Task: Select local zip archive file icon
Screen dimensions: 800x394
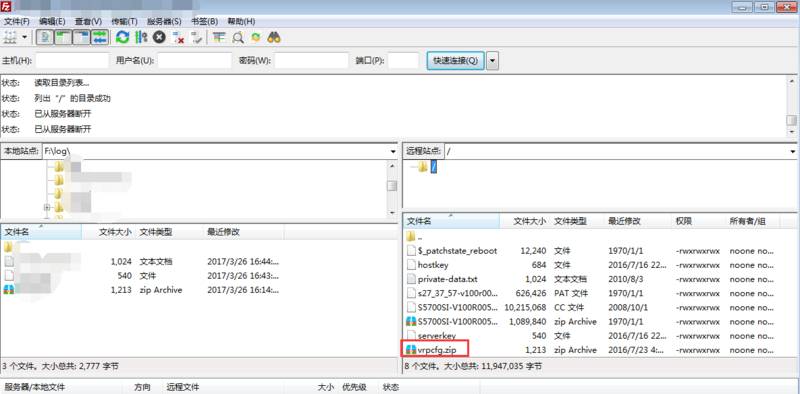Action: pos(9,289)
